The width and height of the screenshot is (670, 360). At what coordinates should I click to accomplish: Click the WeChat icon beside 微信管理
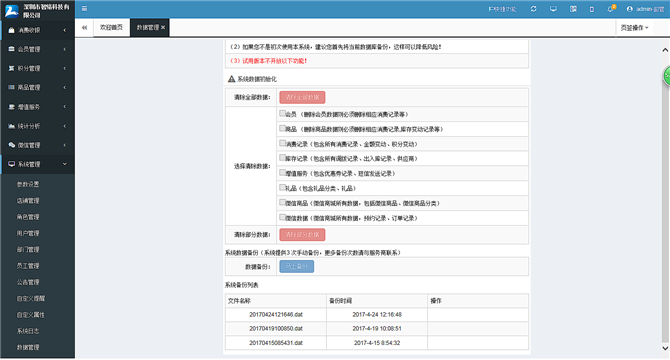(x=12, y=145)
